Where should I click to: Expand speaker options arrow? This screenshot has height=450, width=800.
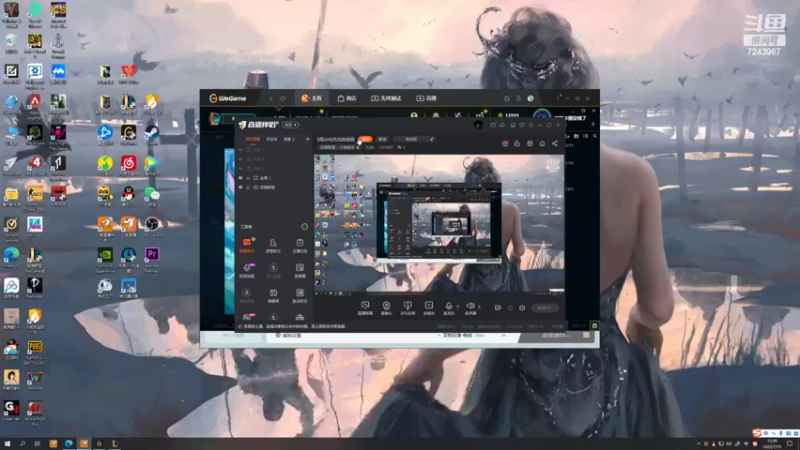point(479,306)
